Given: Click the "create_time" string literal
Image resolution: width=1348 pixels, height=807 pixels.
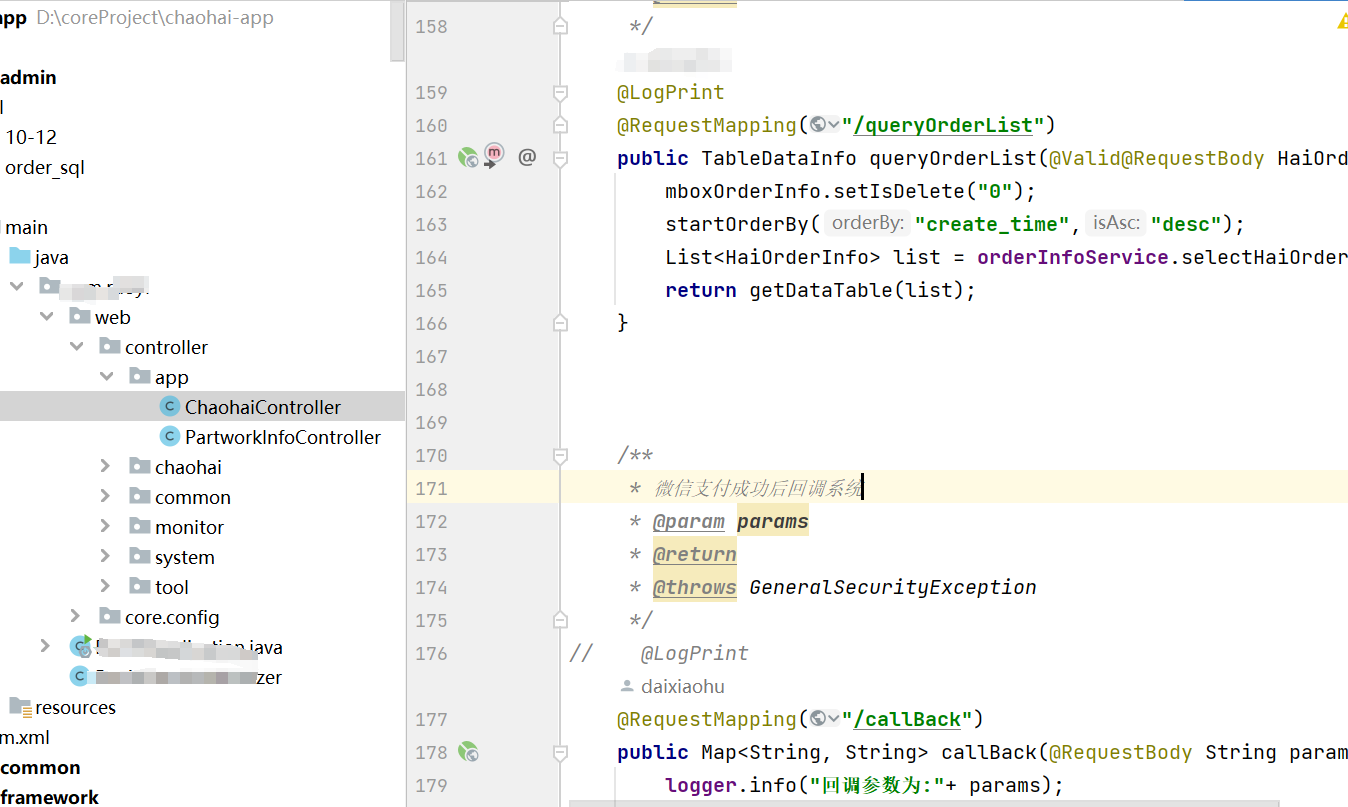Looking at the screenshot, I should point(992,224).
